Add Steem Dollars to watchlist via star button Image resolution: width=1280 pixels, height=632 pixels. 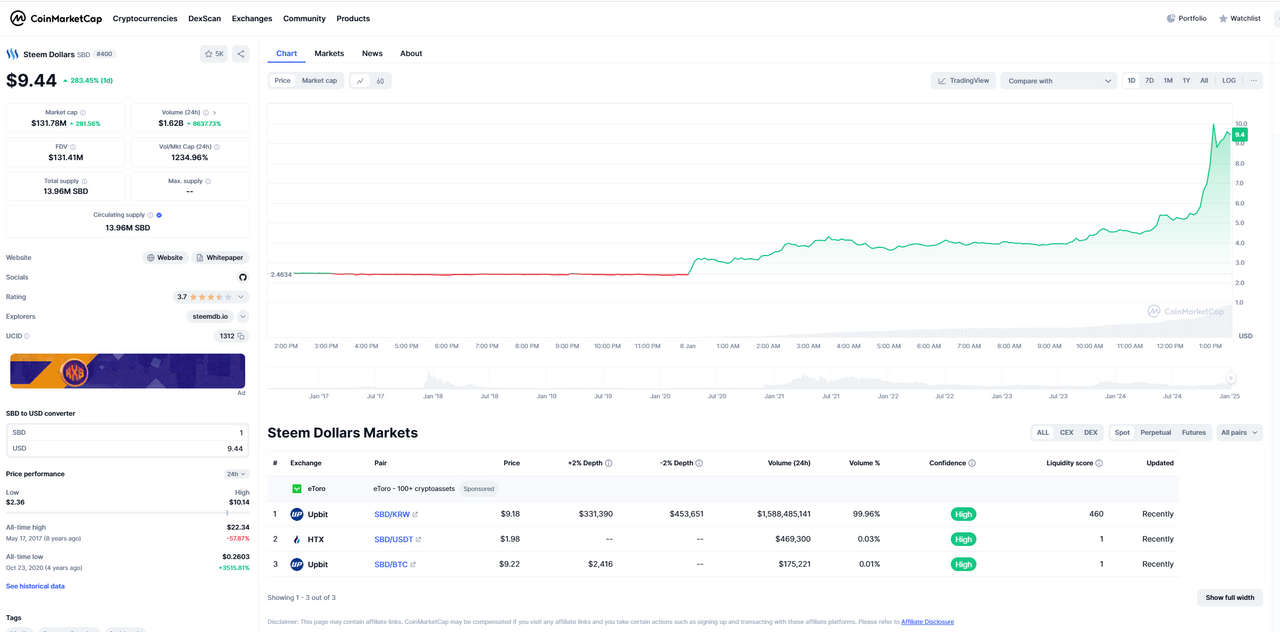coord(214,54)
